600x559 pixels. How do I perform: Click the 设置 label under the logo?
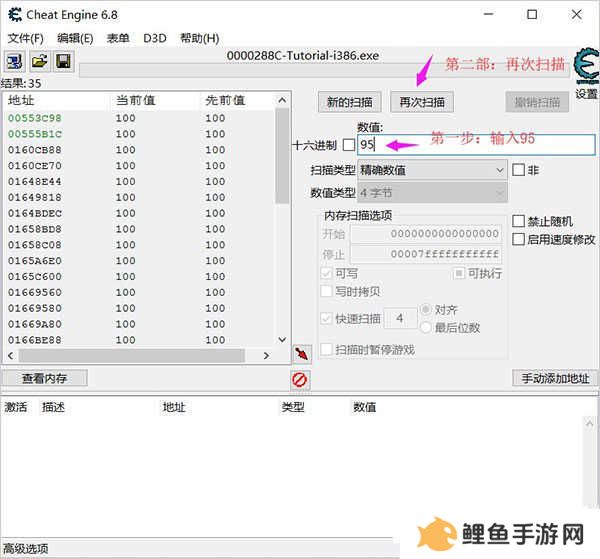[x=587, y=94]
